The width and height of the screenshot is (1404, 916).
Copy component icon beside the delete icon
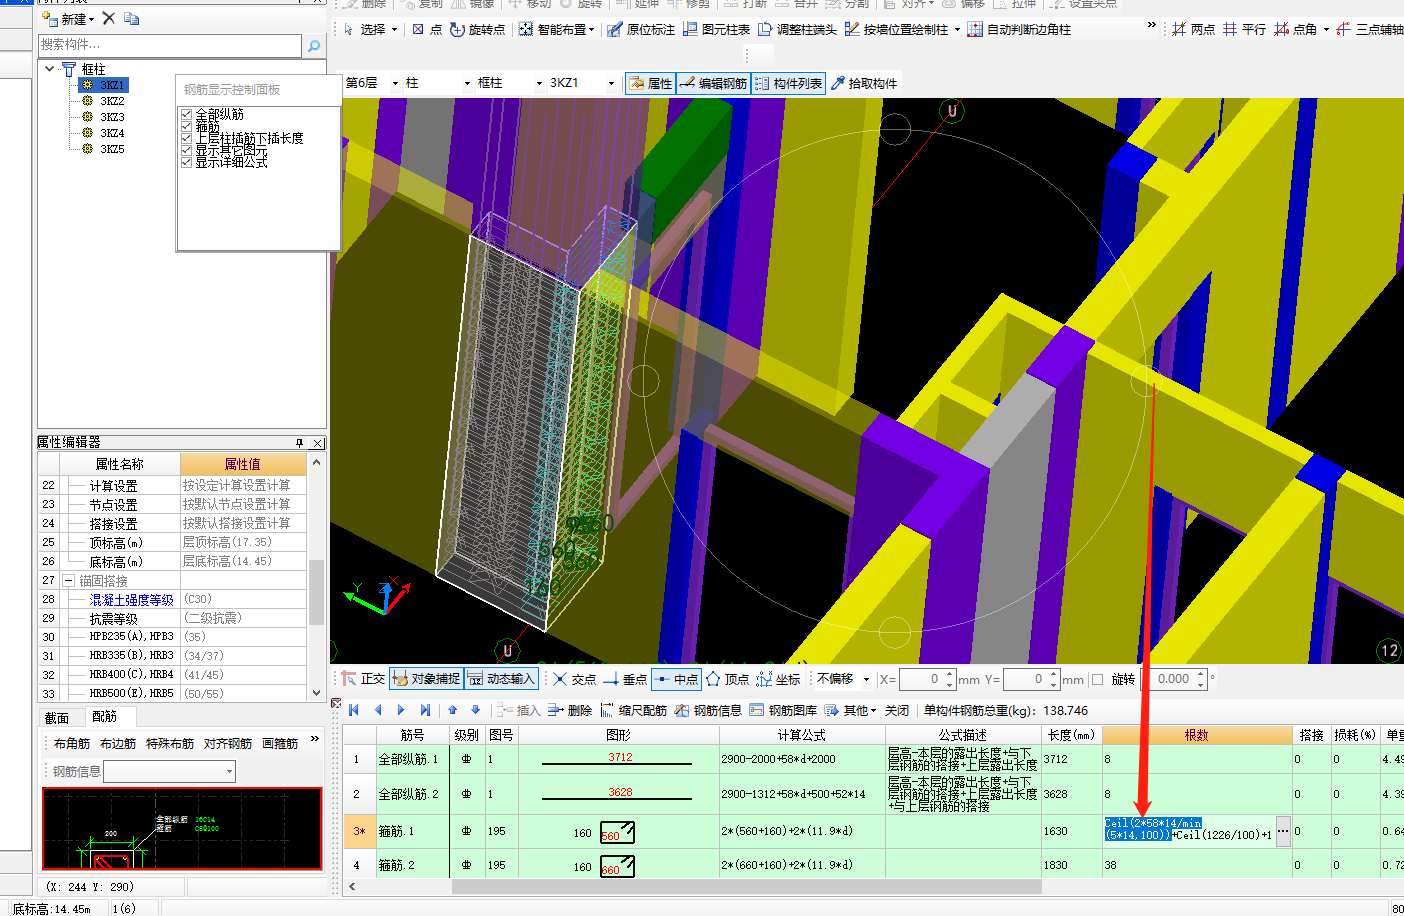[x=132, y=19]
